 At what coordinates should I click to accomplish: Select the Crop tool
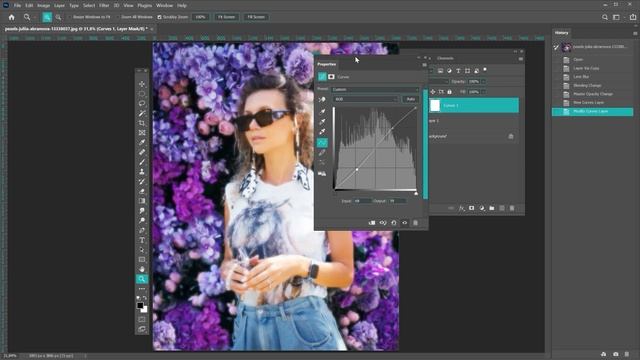[x=142, y=123]
